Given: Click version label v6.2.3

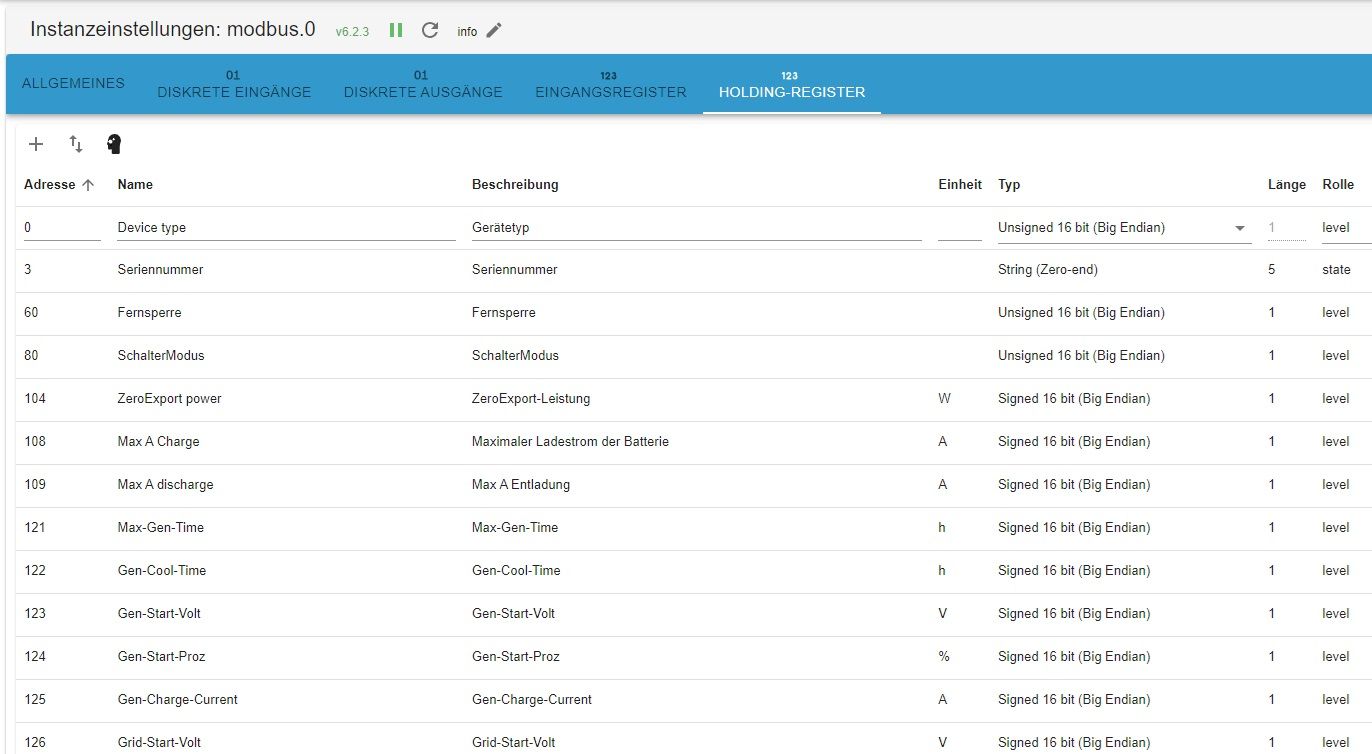Looking at the screenshot, I should (352, 32).
